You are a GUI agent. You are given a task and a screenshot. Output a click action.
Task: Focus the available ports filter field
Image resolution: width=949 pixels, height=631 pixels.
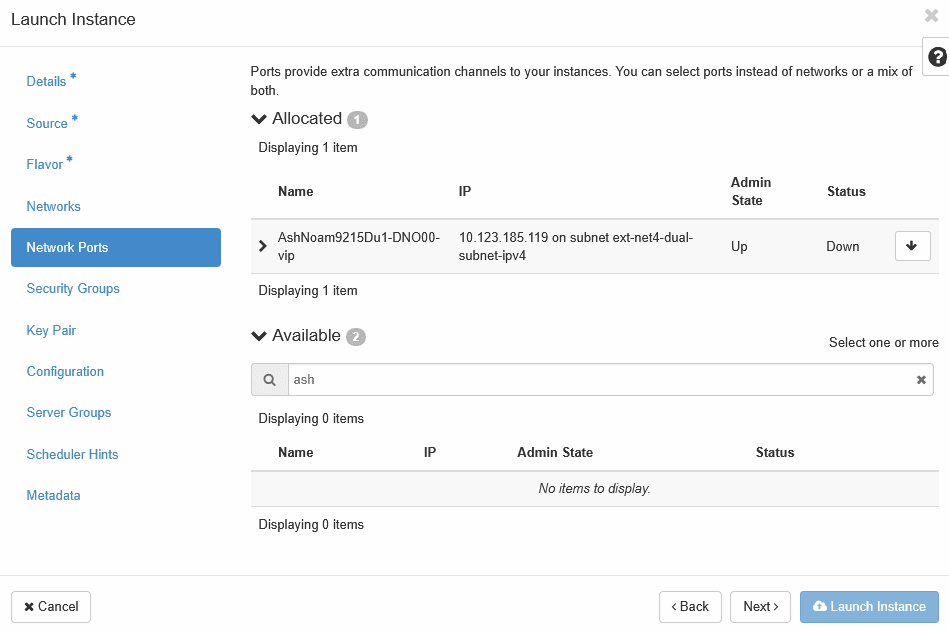click(602, 380)
